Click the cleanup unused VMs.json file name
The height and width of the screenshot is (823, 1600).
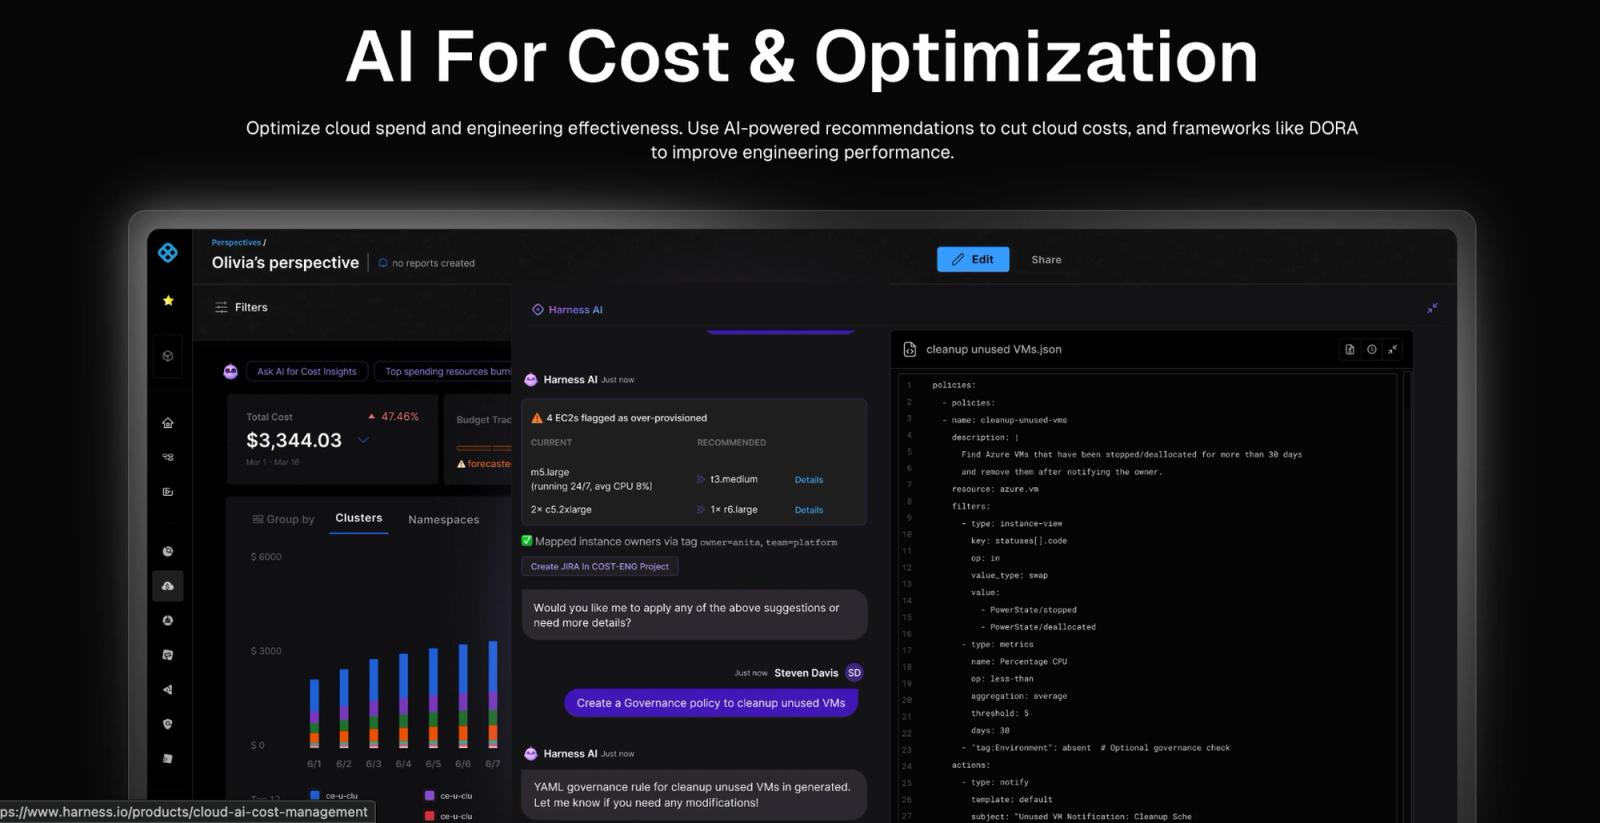(994, 349)
